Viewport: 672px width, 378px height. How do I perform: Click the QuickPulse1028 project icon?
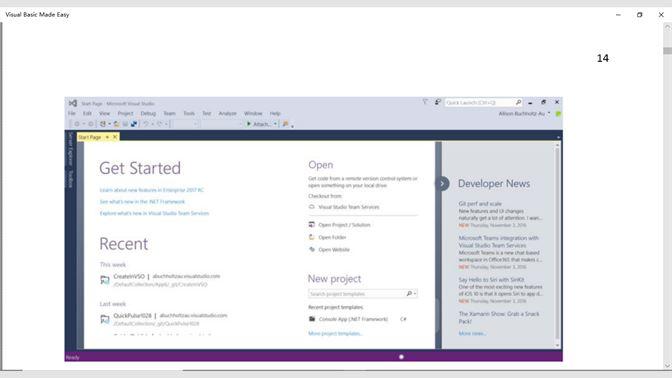pos(105,319)
